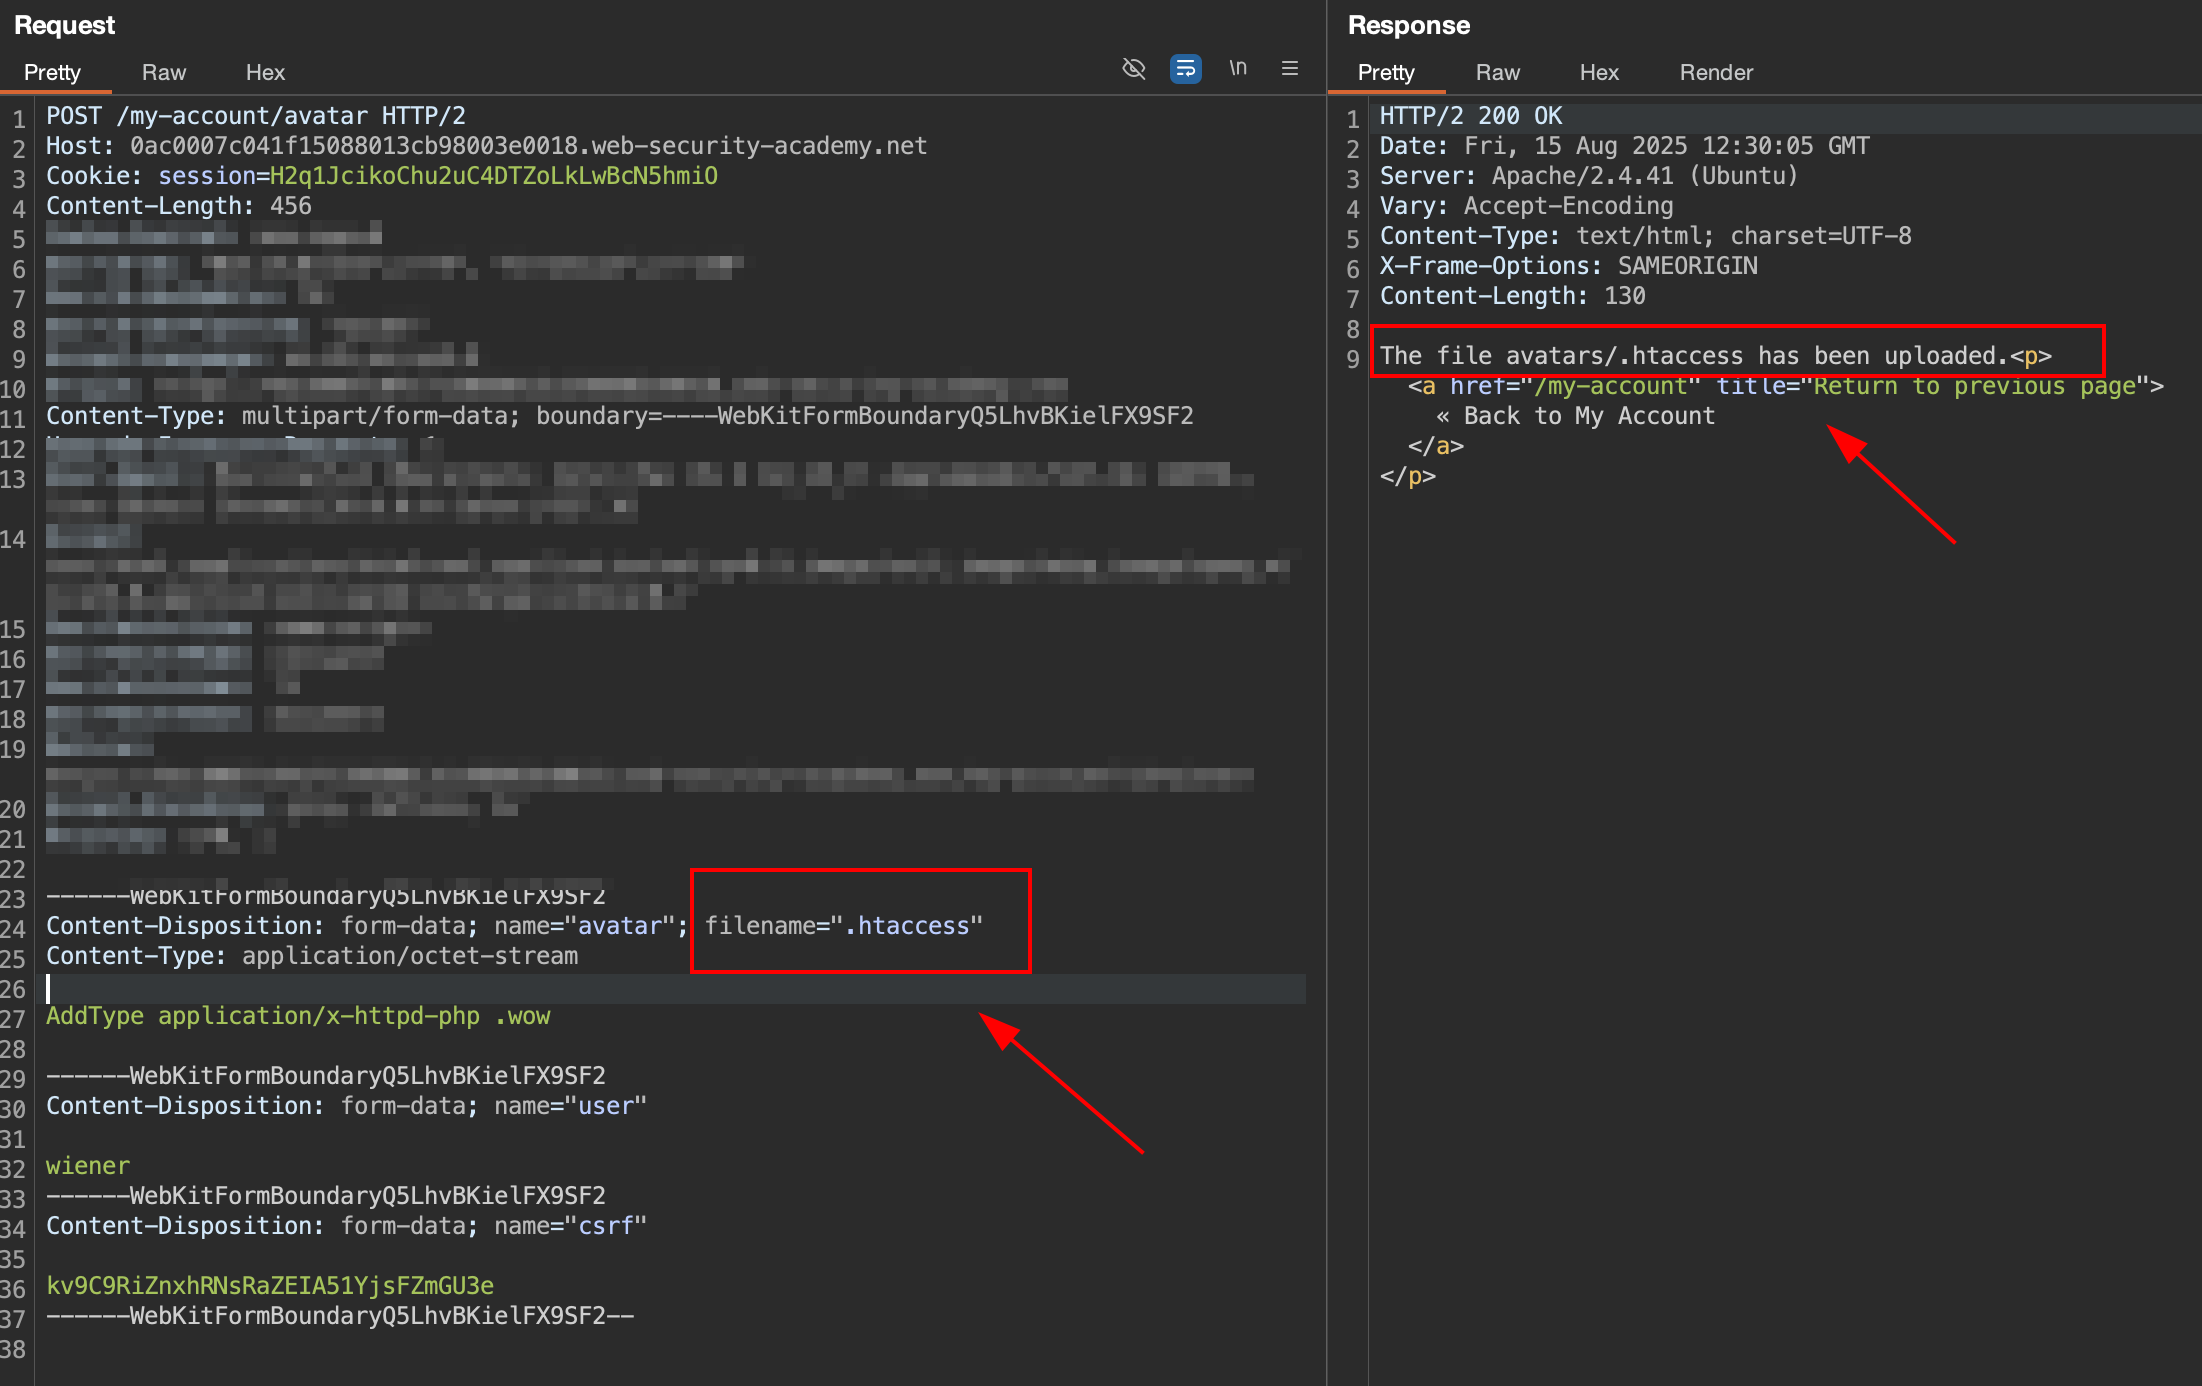
Task: Select the Request Pretty tab
Action: (x=52, y=72)
